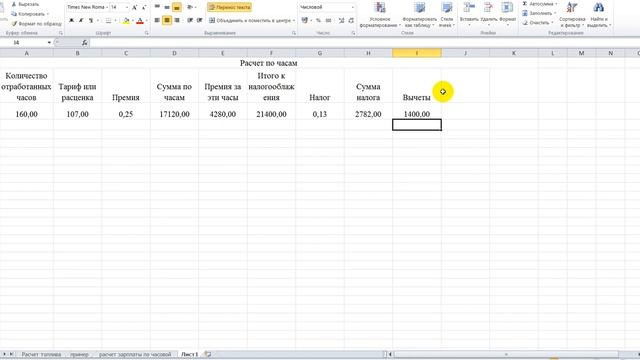This screenshot has width=640, height=360.
Task: Open Conditional Formatting (Условное форматирование)
Action: 380,15
